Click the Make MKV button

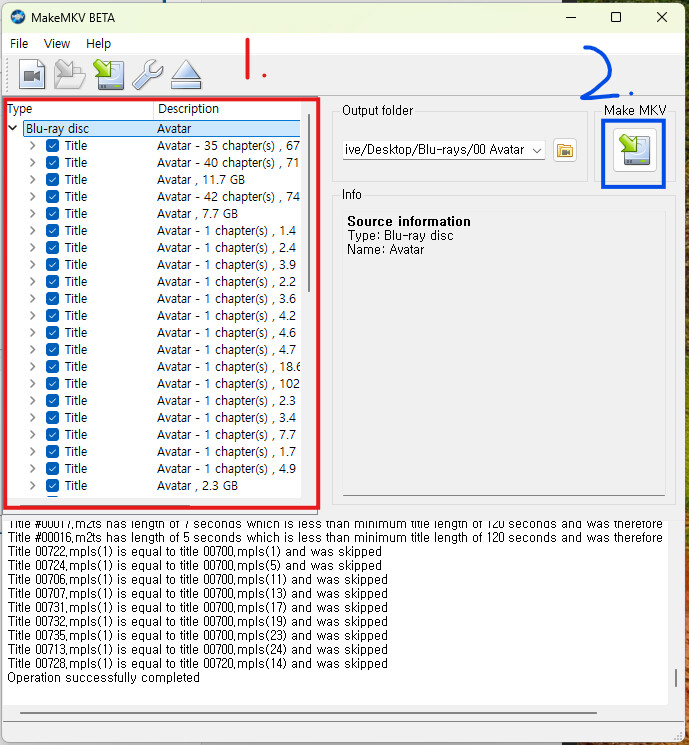pos(634,150)
